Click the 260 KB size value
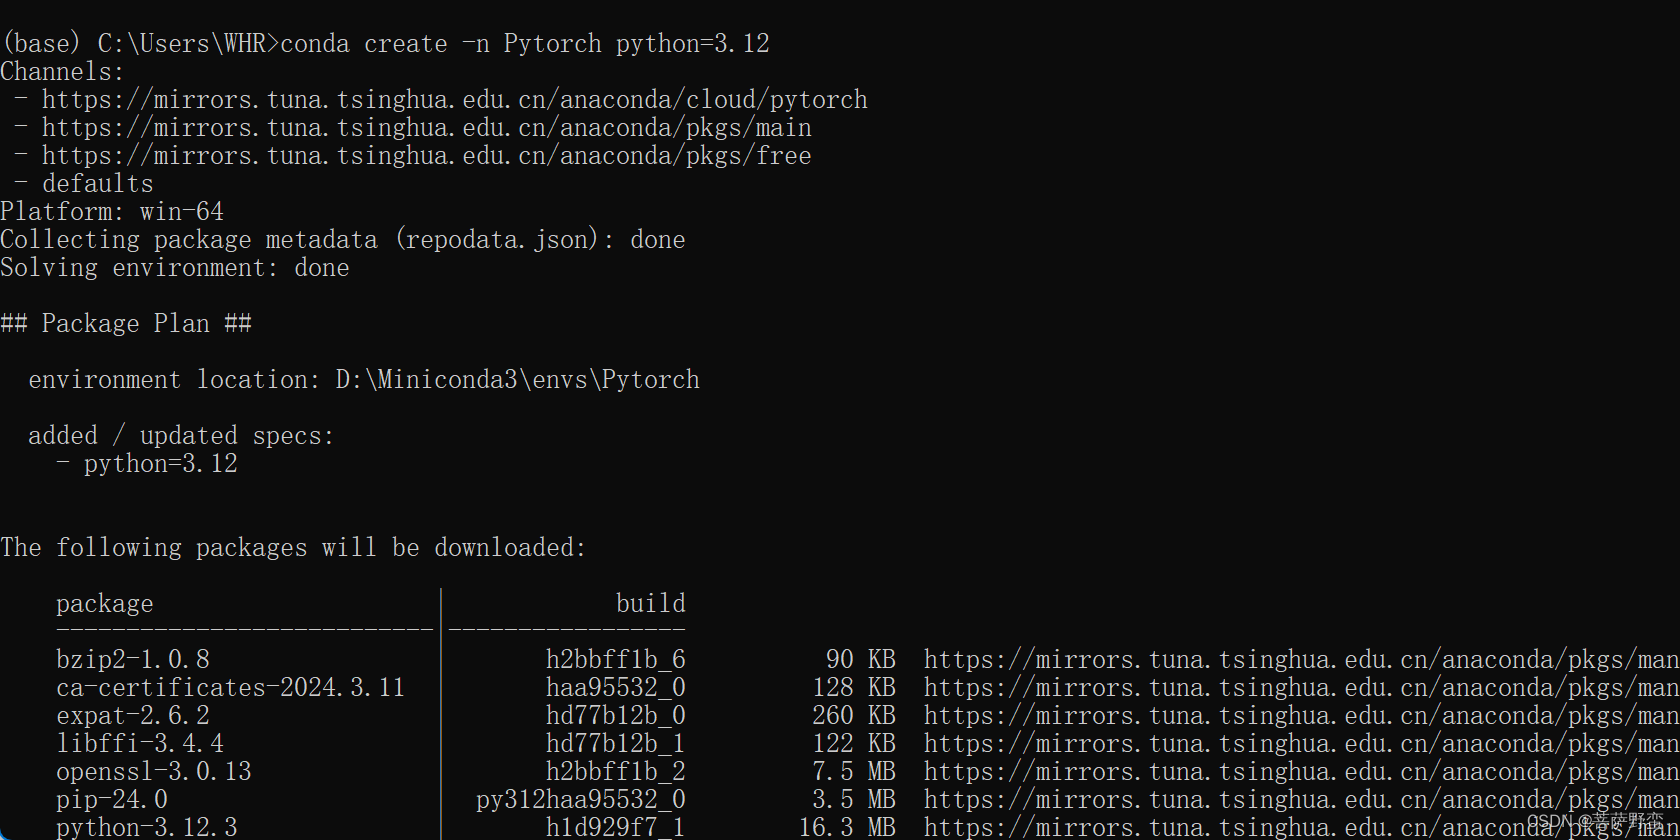The image size is (1680, 840). tap(854, 716)
